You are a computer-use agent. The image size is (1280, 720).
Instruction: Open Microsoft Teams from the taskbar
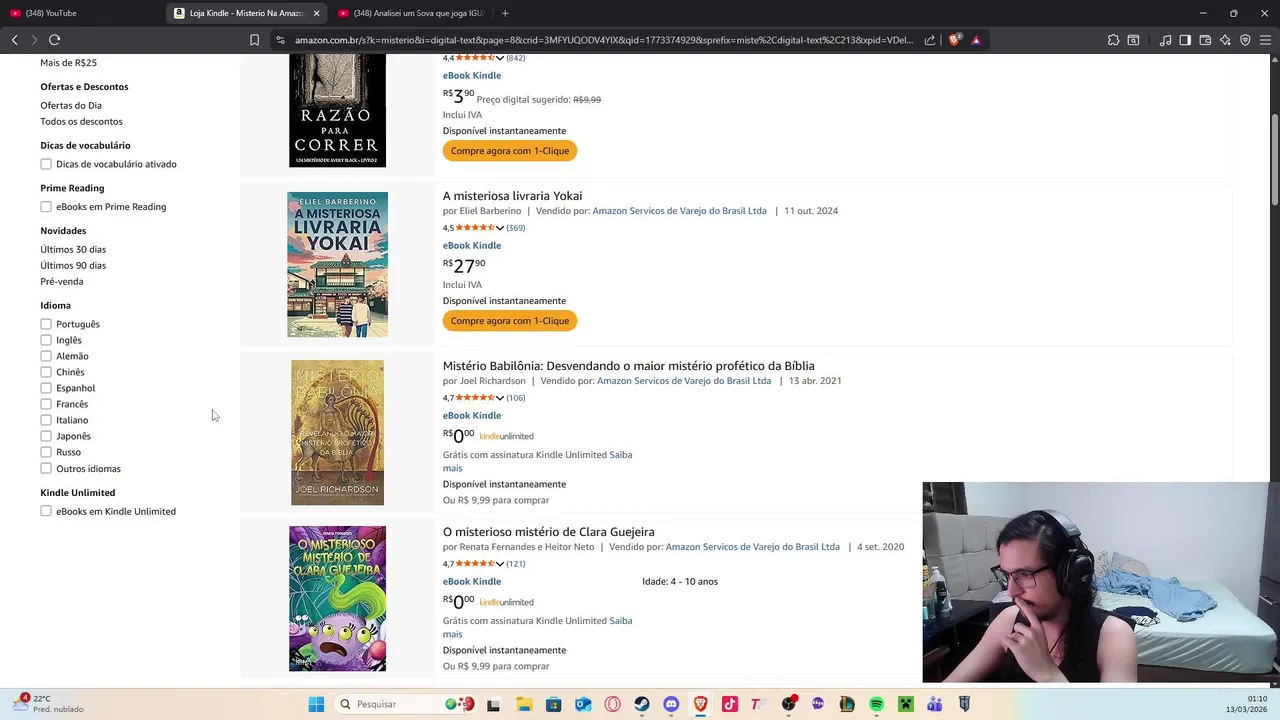[935, 704]
